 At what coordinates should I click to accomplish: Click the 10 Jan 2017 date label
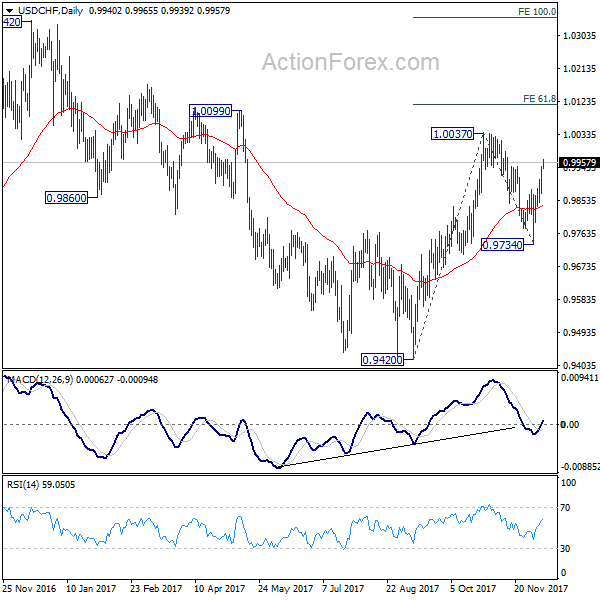point(91,588)
